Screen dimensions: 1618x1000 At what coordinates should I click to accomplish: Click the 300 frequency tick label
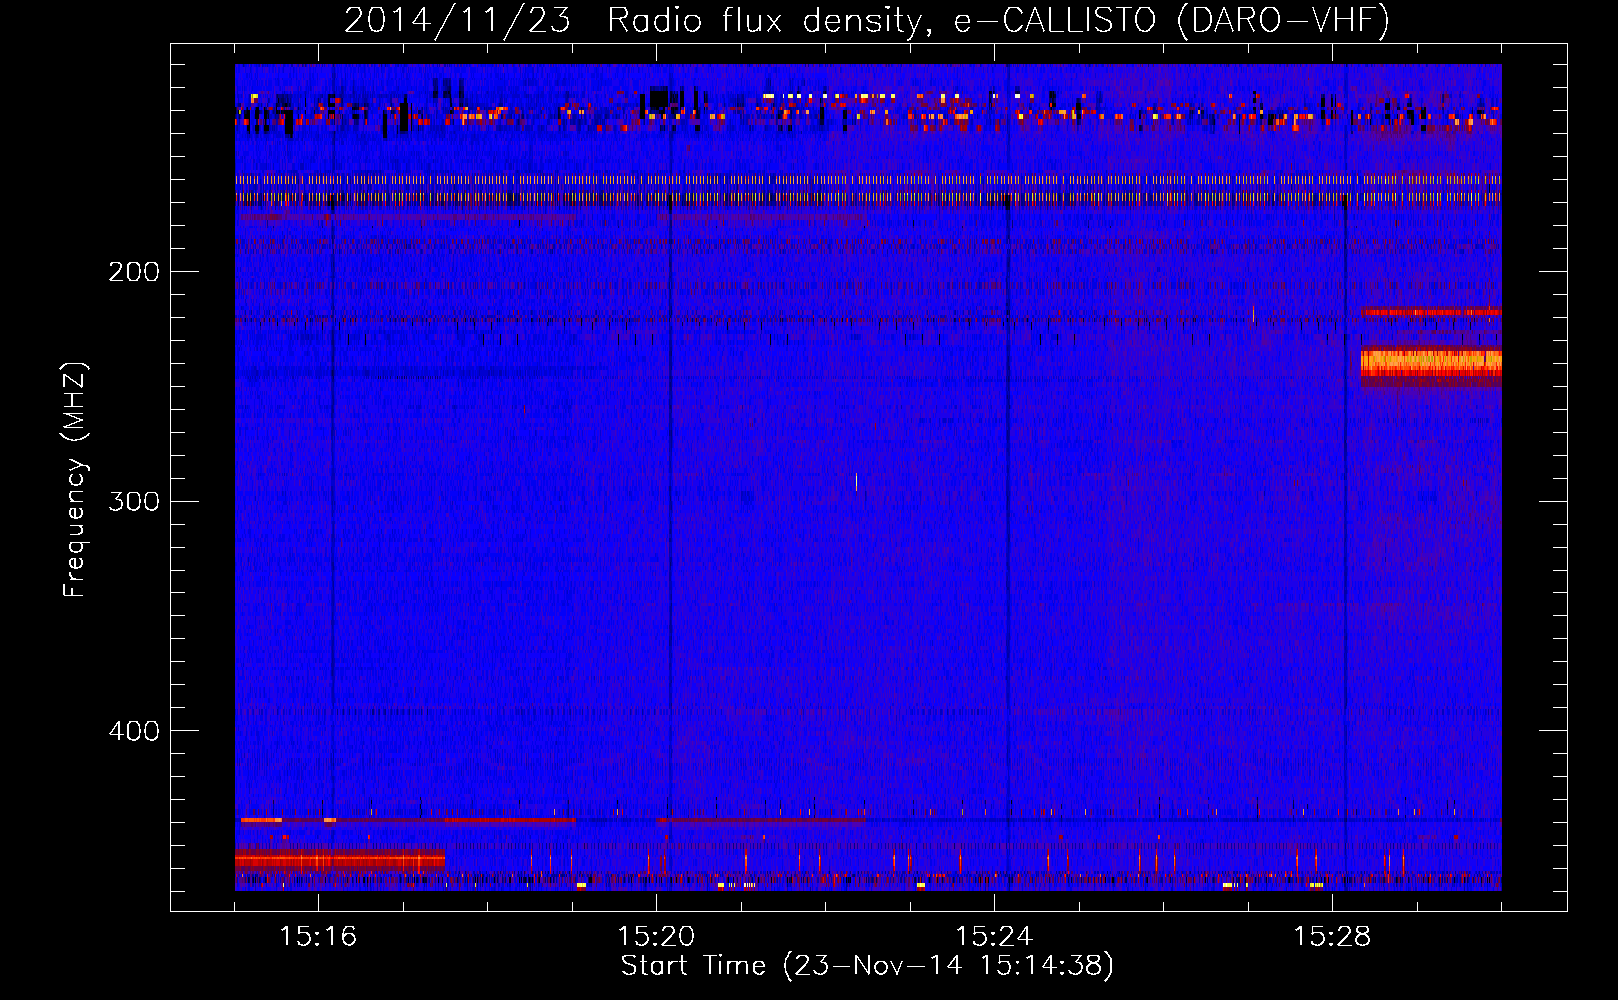134,501
